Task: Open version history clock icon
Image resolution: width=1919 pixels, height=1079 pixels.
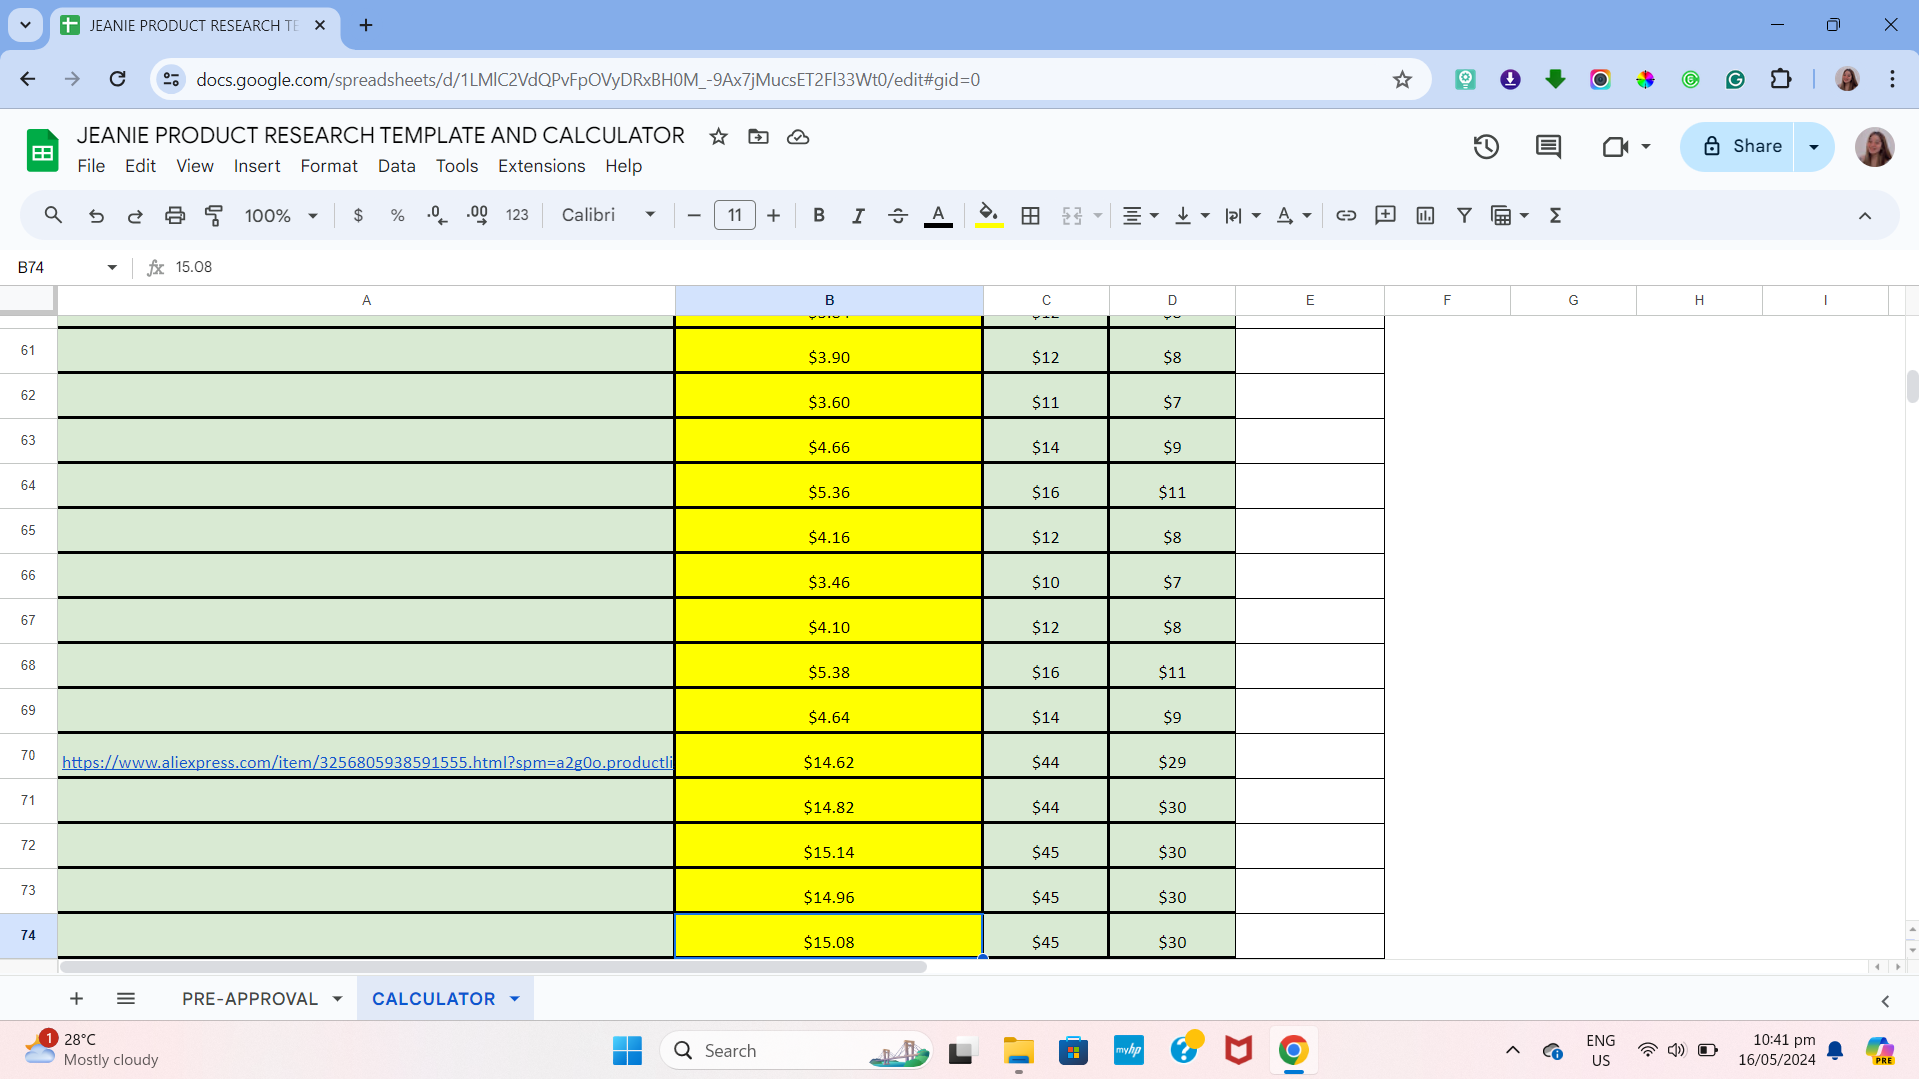Action: coord(1486,147)
